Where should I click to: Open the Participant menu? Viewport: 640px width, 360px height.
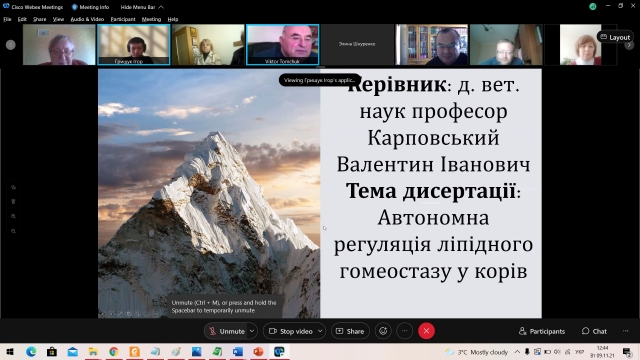(x=123, y=19)
